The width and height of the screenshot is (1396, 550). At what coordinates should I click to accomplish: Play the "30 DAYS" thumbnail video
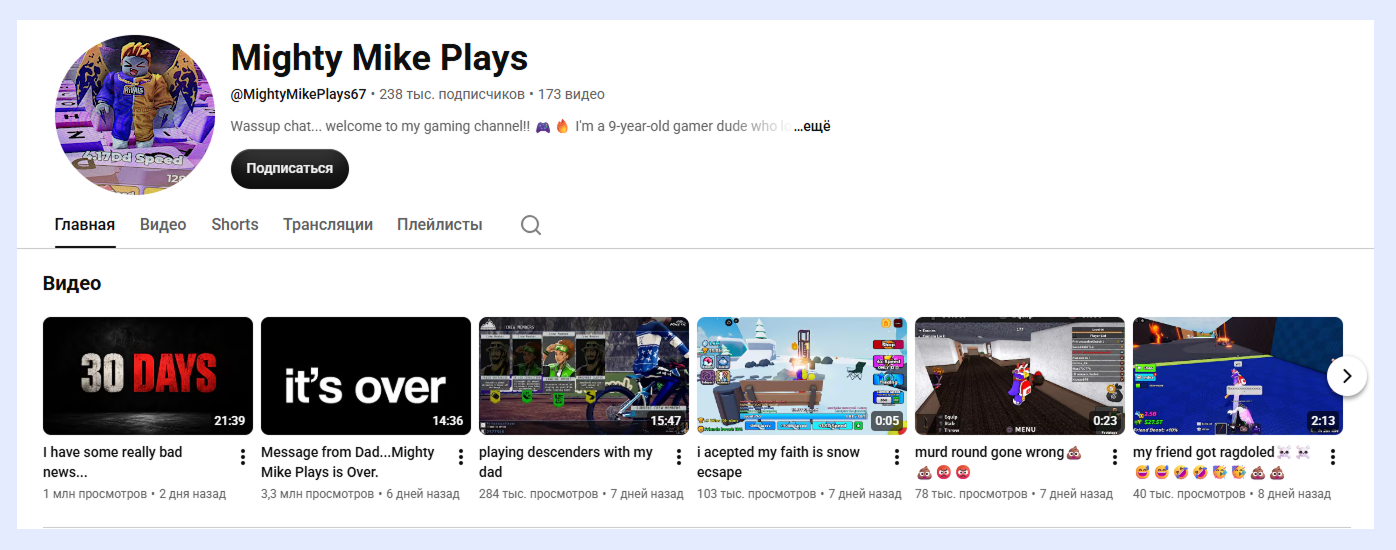148,376
